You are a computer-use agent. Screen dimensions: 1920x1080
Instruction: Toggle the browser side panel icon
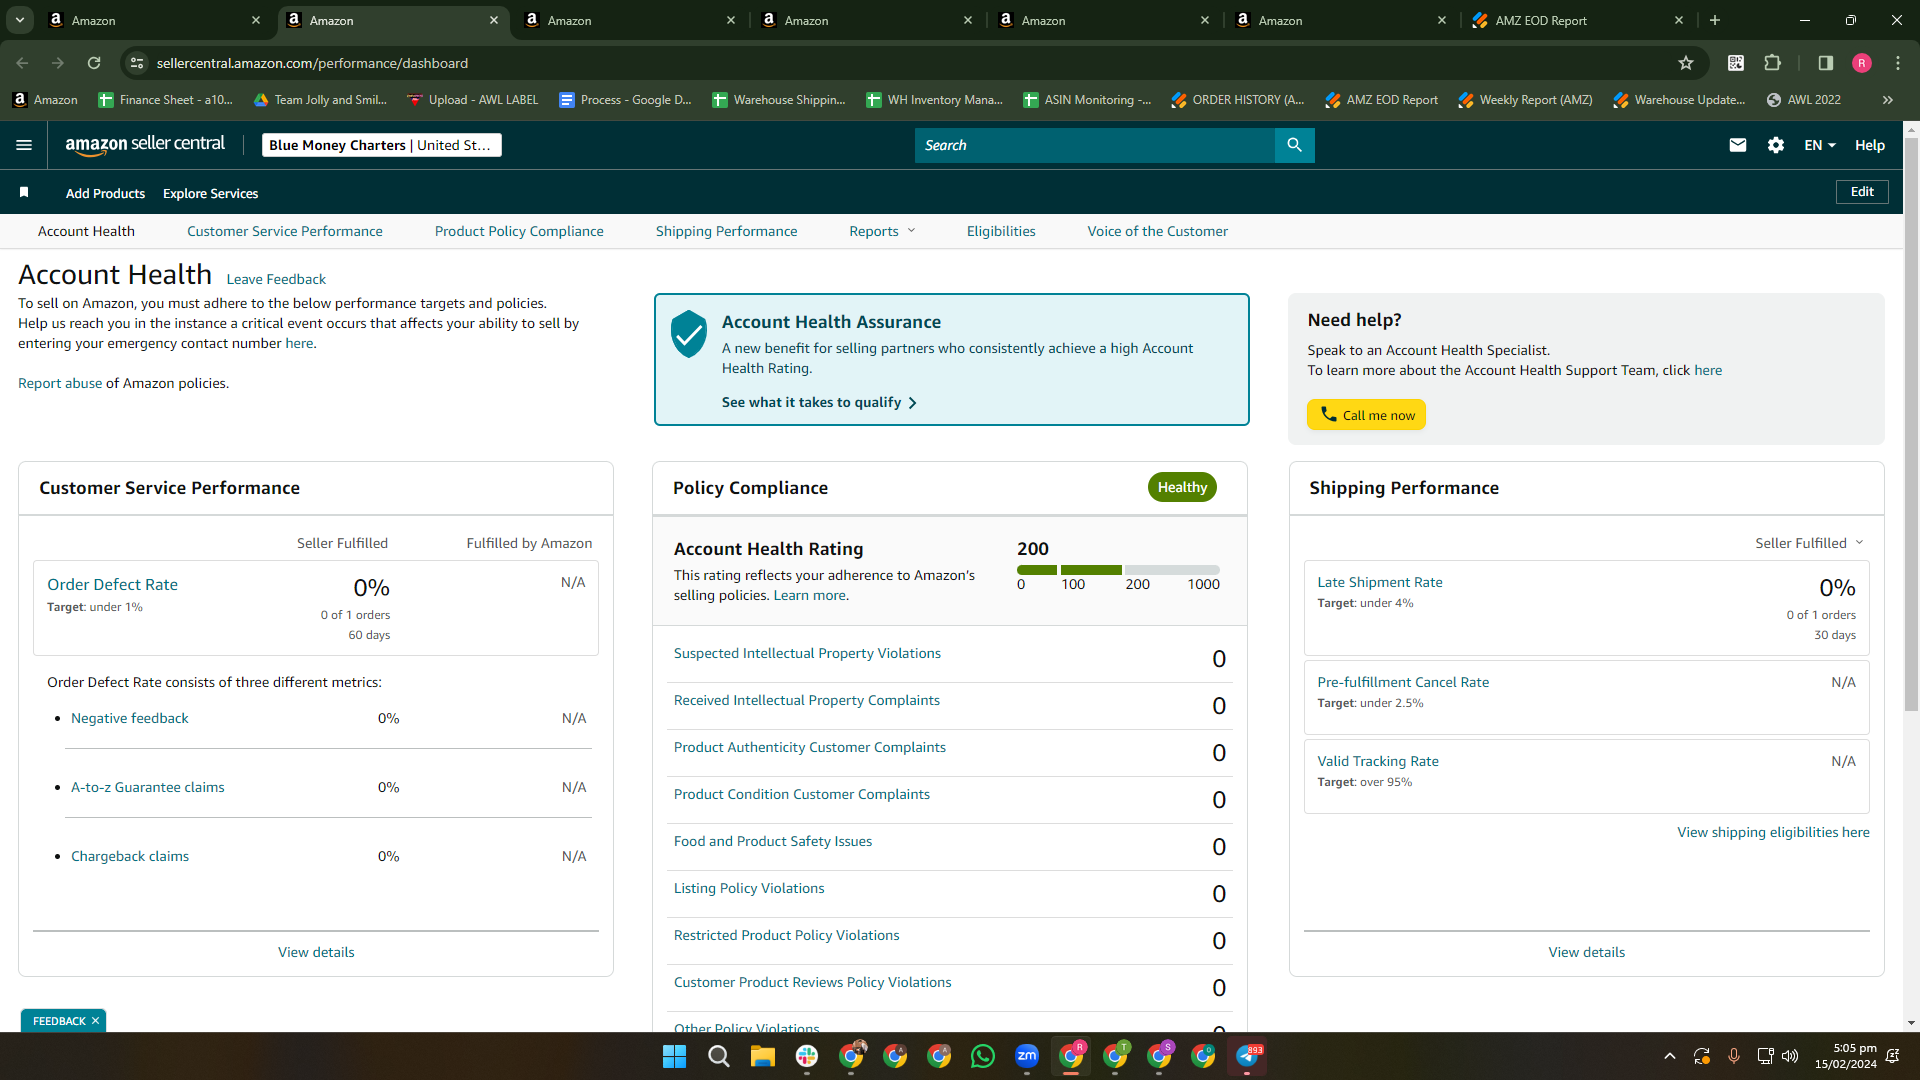pyautogui.click(x=1826, y=63)
